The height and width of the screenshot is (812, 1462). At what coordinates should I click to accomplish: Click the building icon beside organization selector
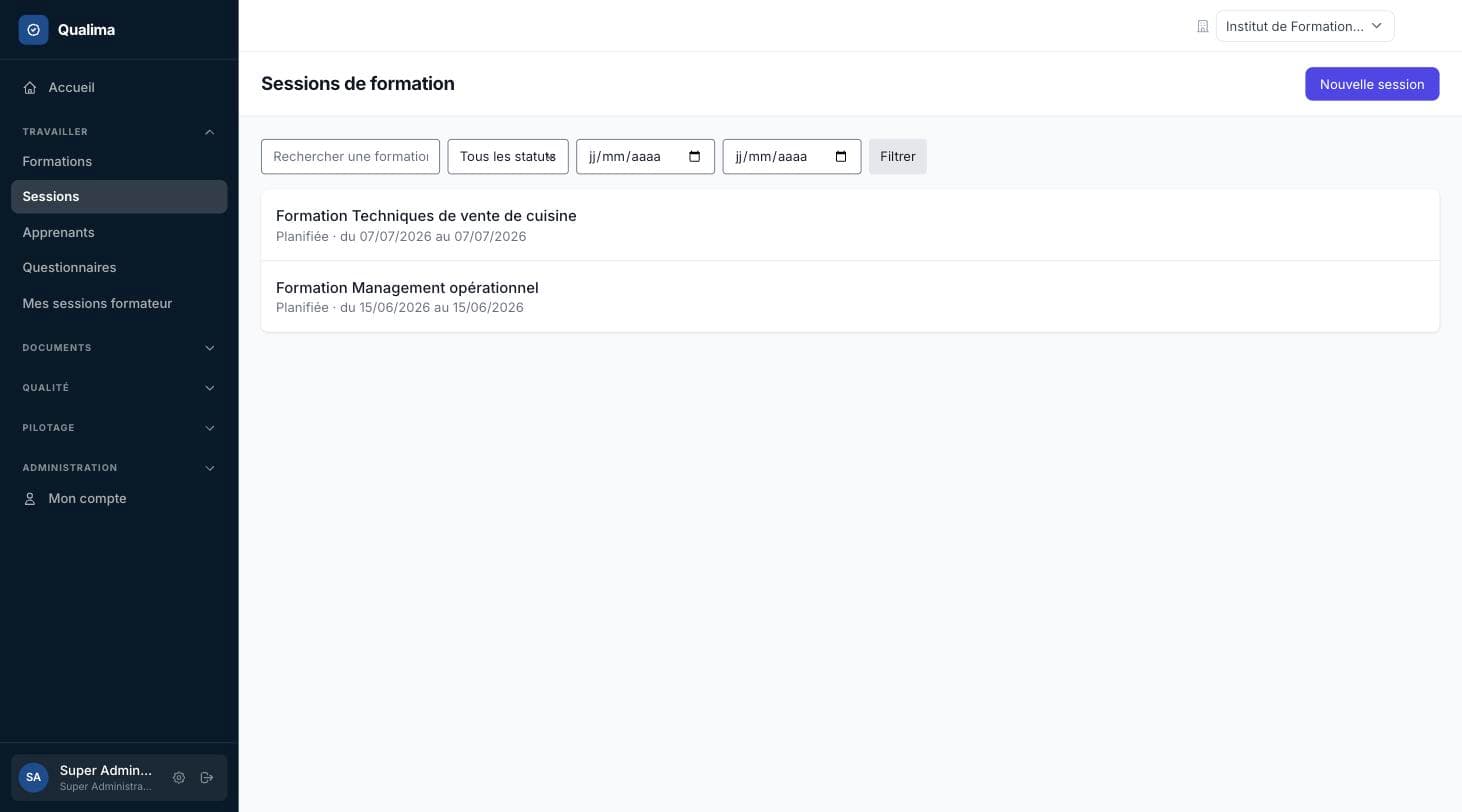click(1203, 27)
